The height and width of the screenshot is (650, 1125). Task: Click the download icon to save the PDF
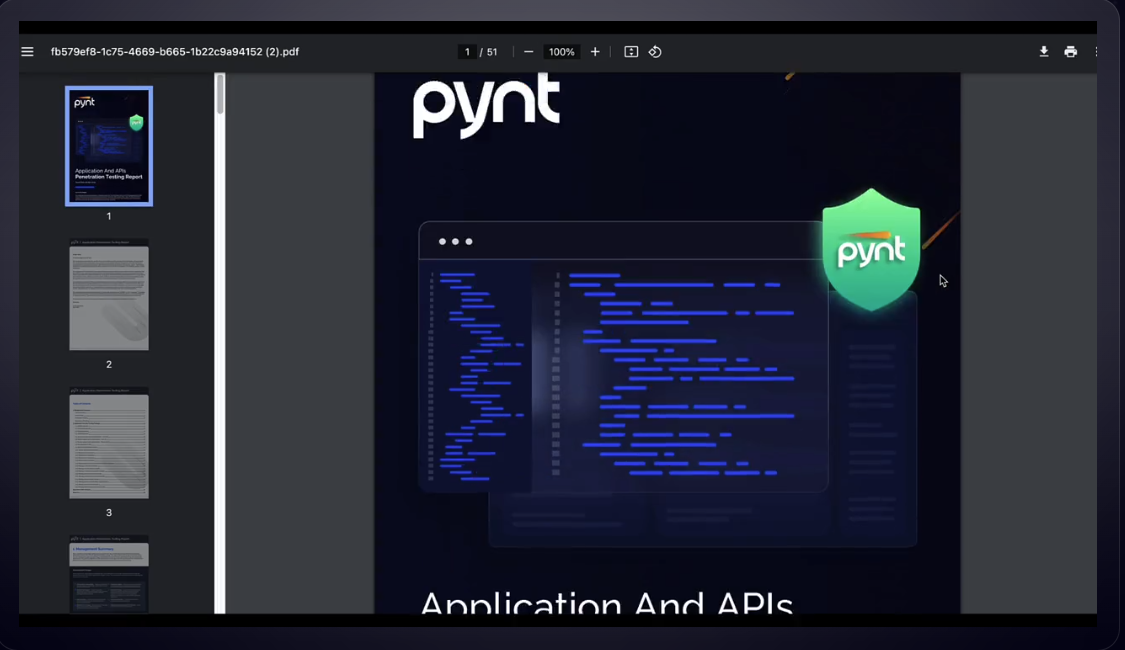pyautogui.click(x=1044, y=51)
